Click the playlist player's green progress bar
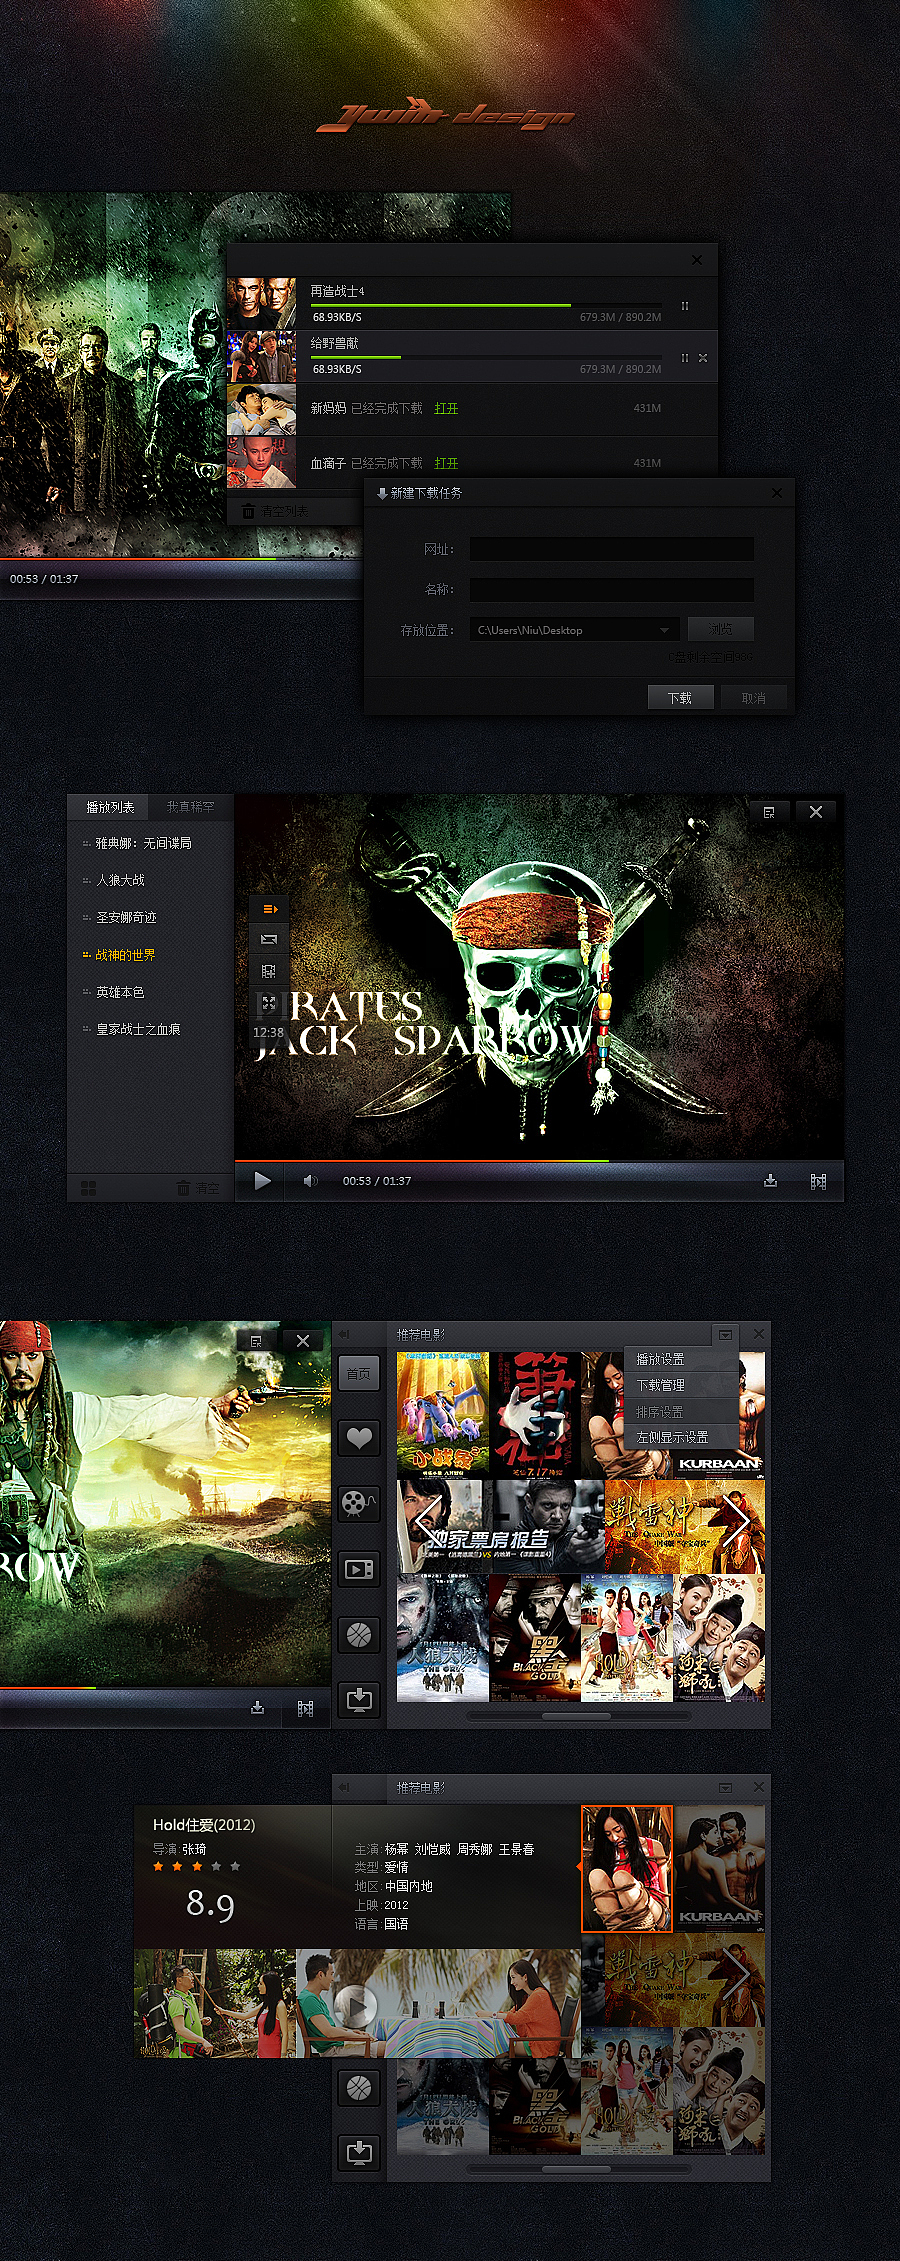This screenshot has height=2261, width=900. click(x=422, y=1161)
